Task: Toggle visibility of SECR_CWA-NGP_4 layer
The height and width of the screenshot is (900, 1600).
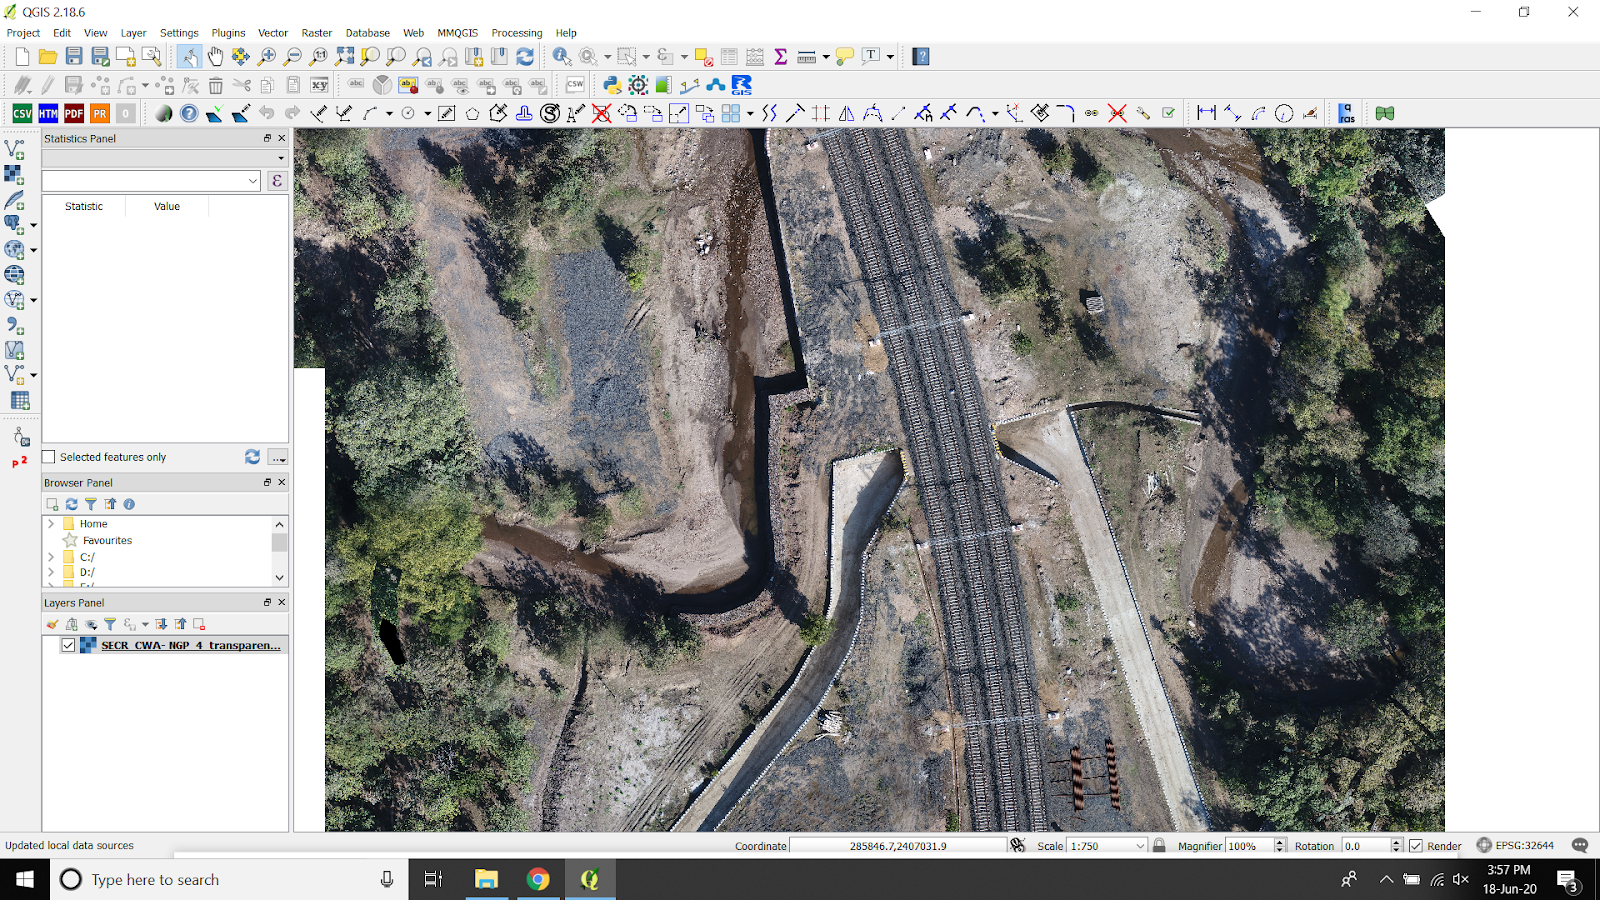Action: tap(68, 645)
